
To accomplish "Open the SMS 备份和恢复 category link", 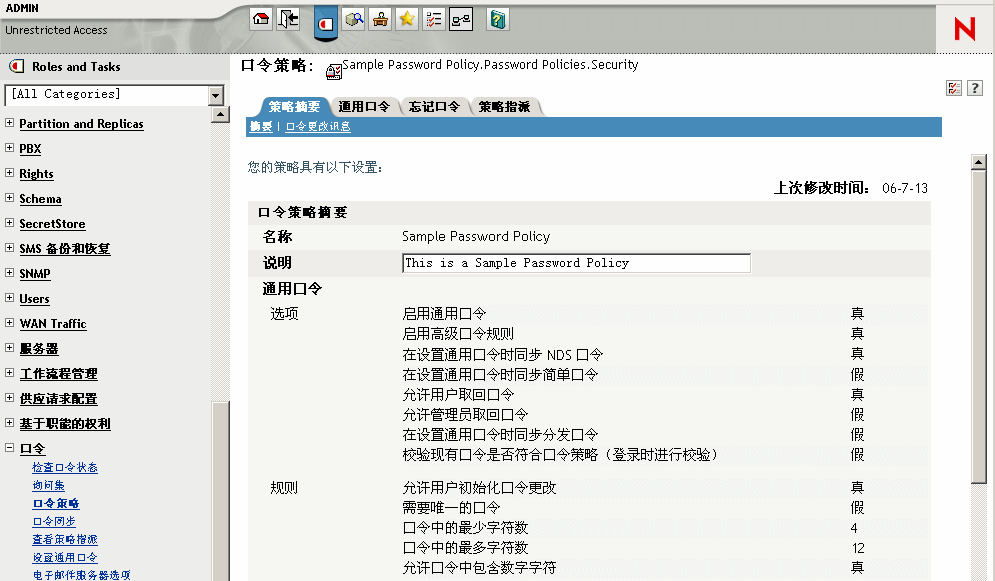I will coord(65,249).
